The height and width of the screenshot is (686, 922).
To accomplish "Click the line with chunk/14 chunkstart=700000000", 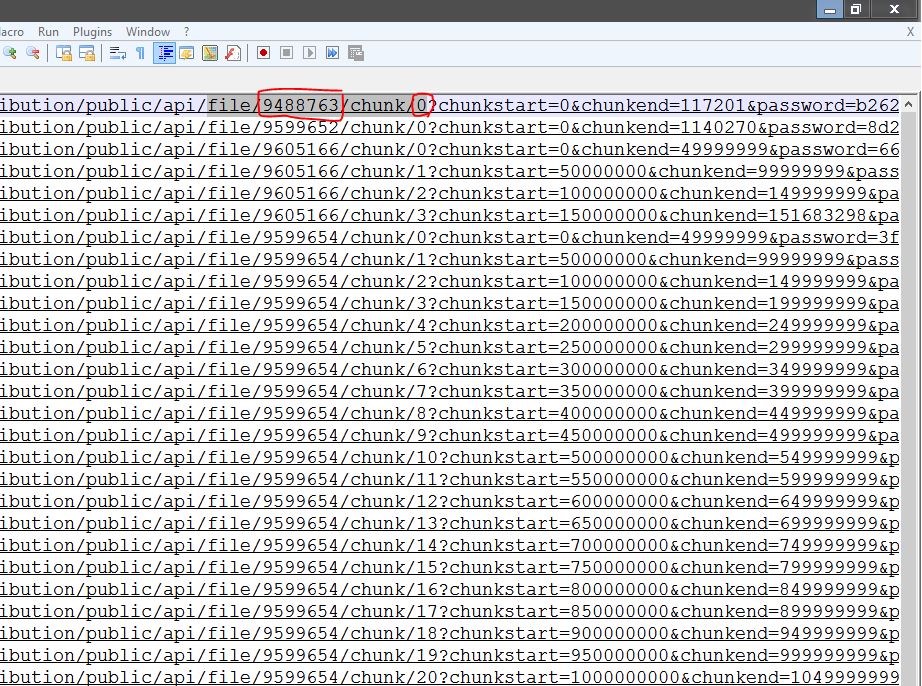I will click(x=450, y=546).
